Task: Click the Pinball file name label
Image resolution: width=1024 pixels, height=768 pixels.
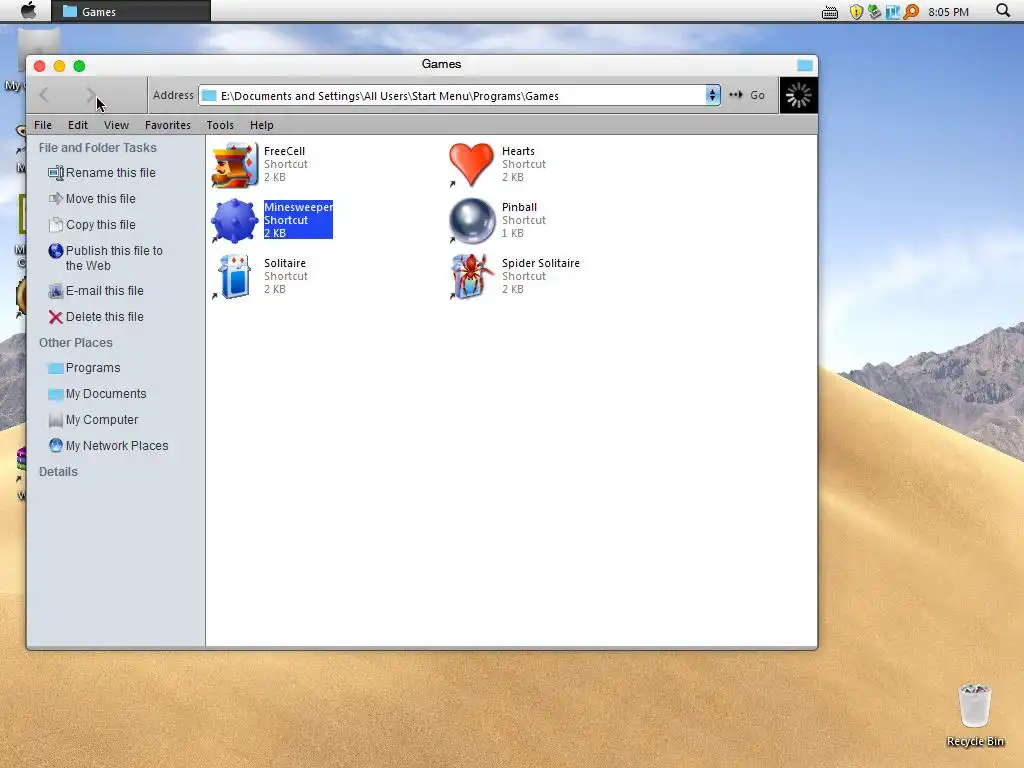Action: pyautogui.click(x=519, y=207)
